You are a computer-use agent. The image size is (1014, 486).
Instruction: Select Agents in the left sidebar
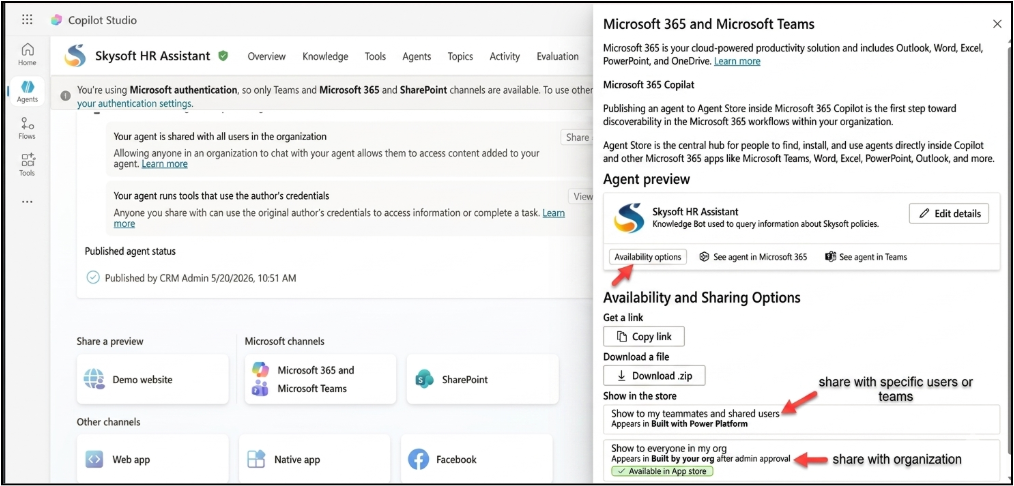coord(27,91)
